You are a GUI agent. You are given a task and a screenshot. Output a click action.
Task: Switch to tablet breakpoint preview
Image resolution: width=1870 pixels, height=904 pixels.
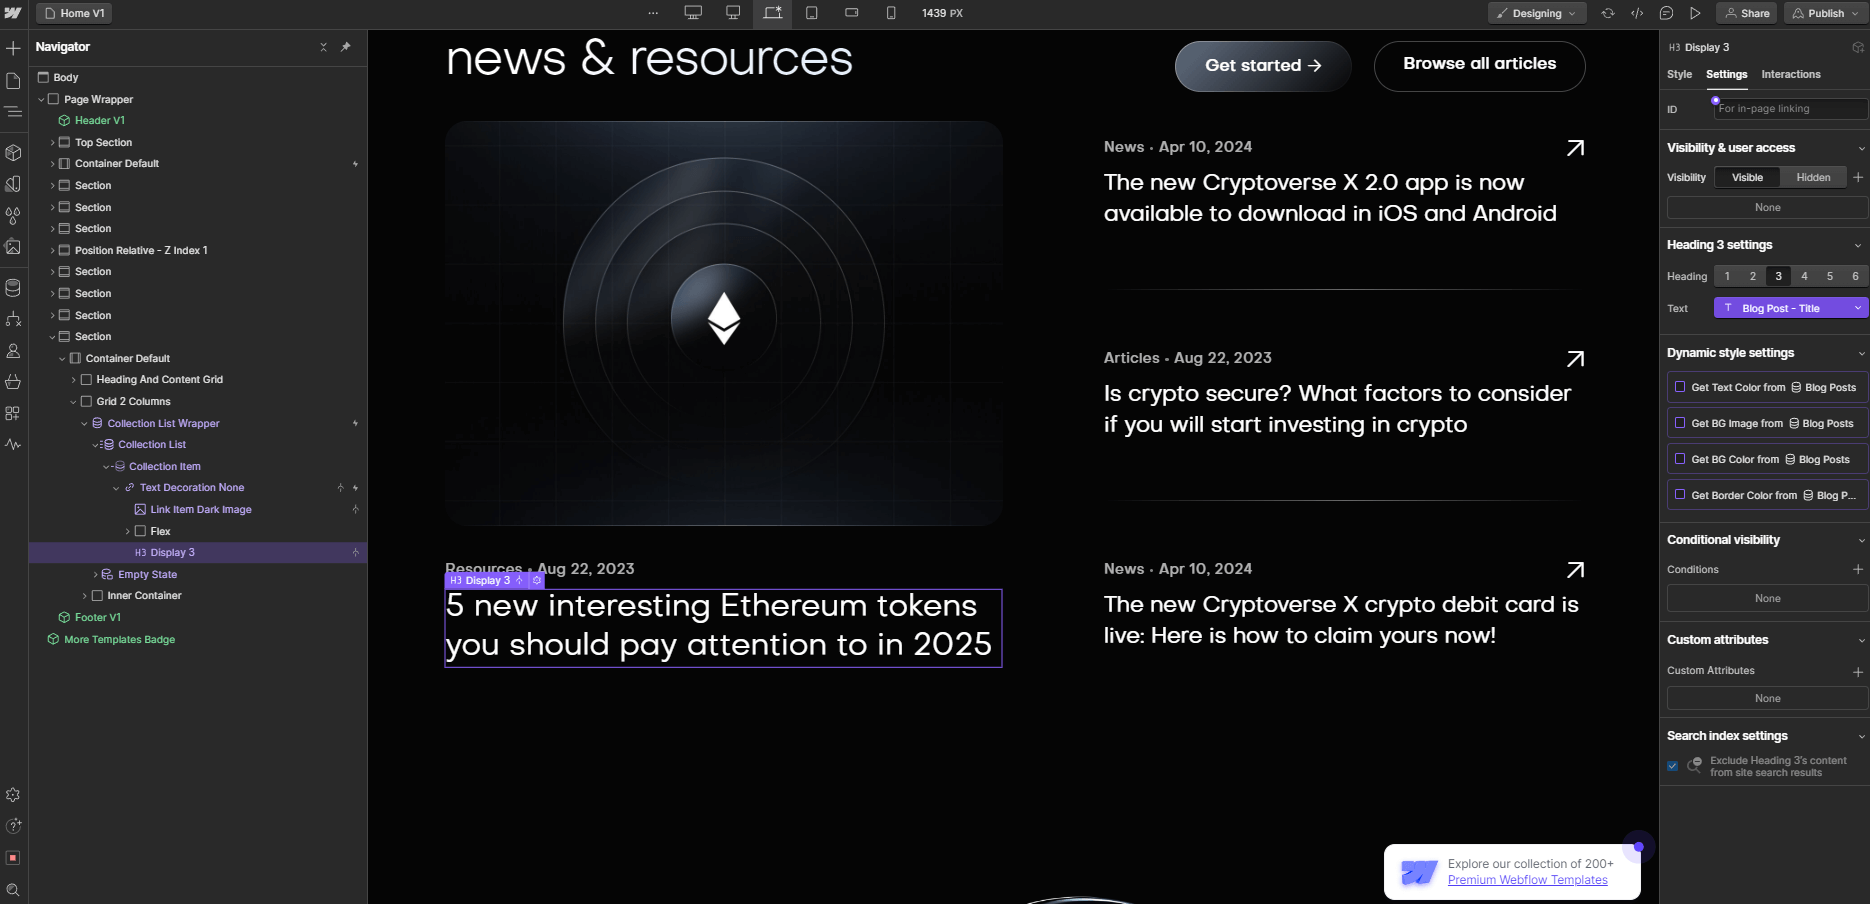tap(812, 13)
